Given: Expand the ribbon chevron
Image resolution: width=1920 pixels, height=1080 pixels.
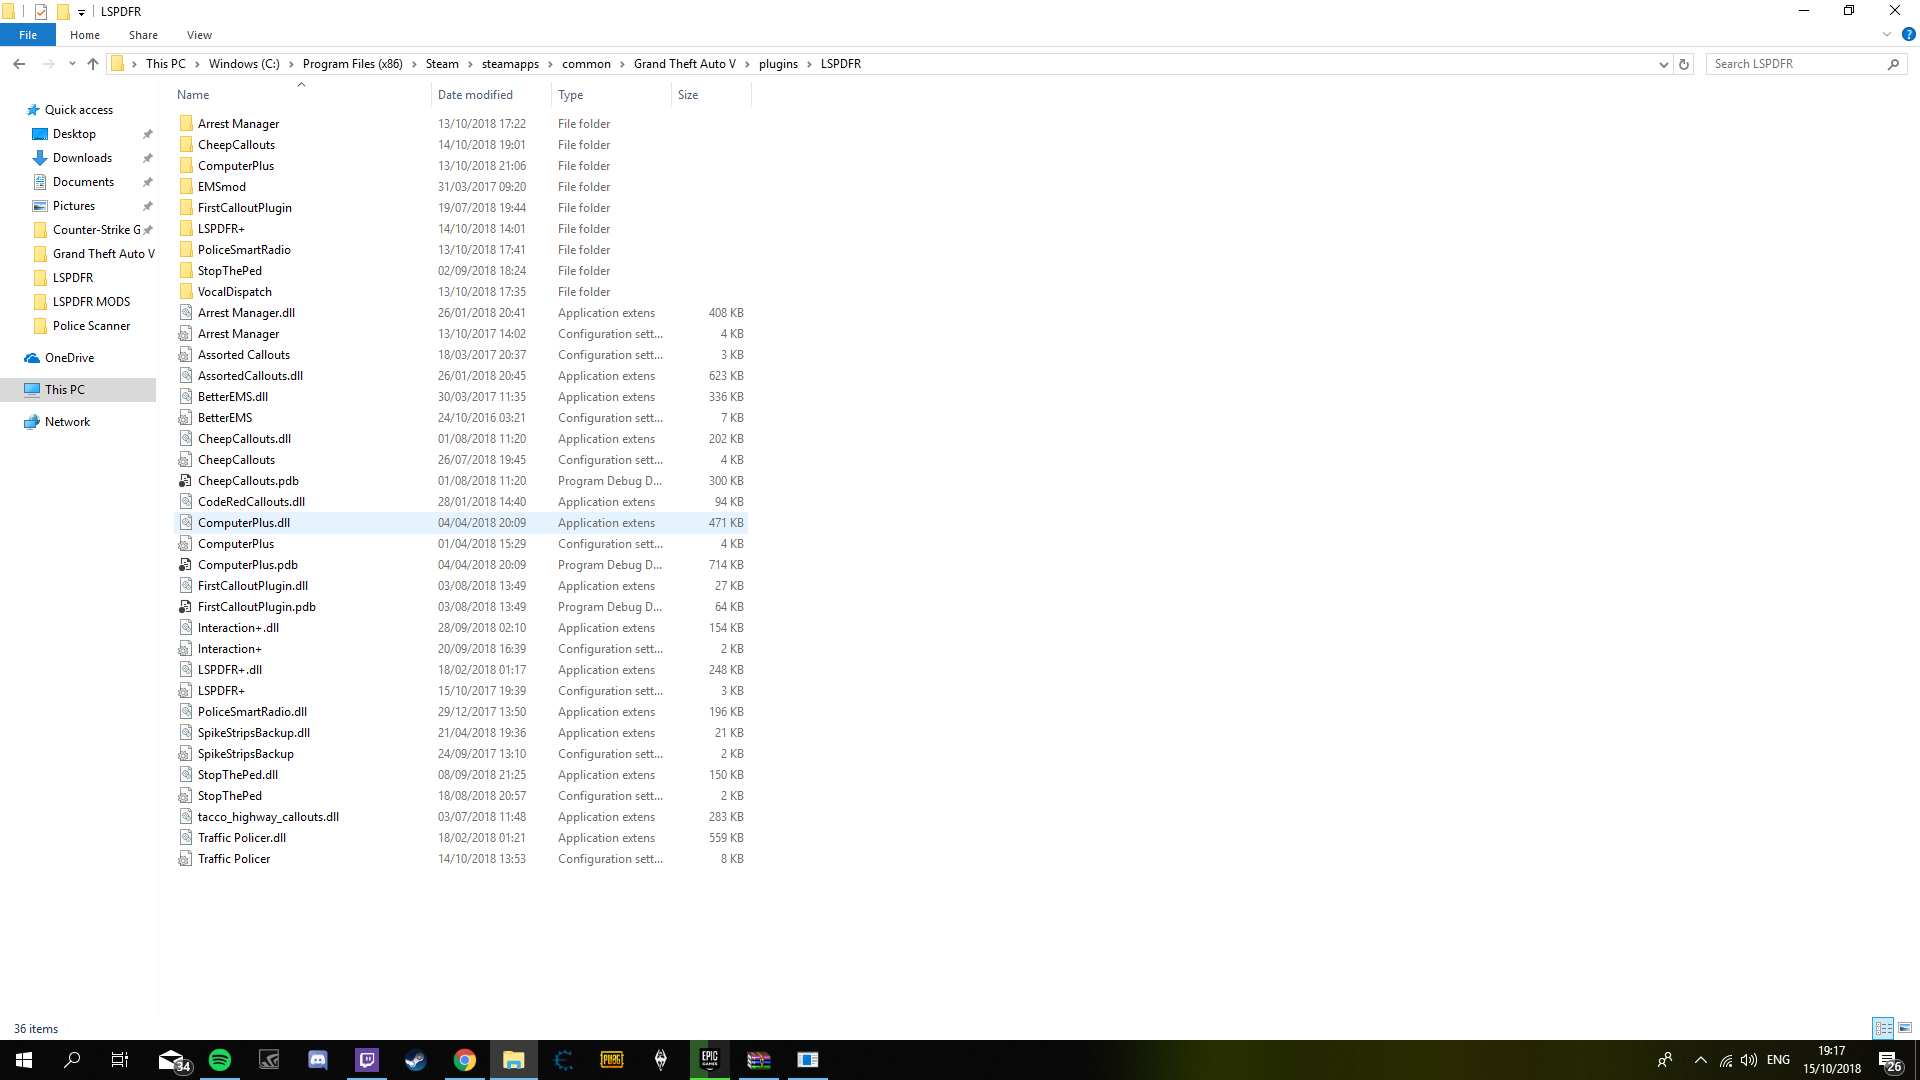Looking at the screenshot, I should pos(1887,34).
